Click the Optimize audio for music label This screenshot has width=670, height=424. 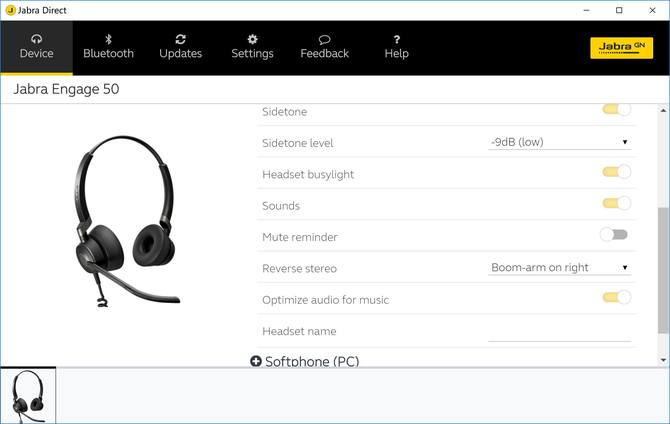(x=326, y=300)
